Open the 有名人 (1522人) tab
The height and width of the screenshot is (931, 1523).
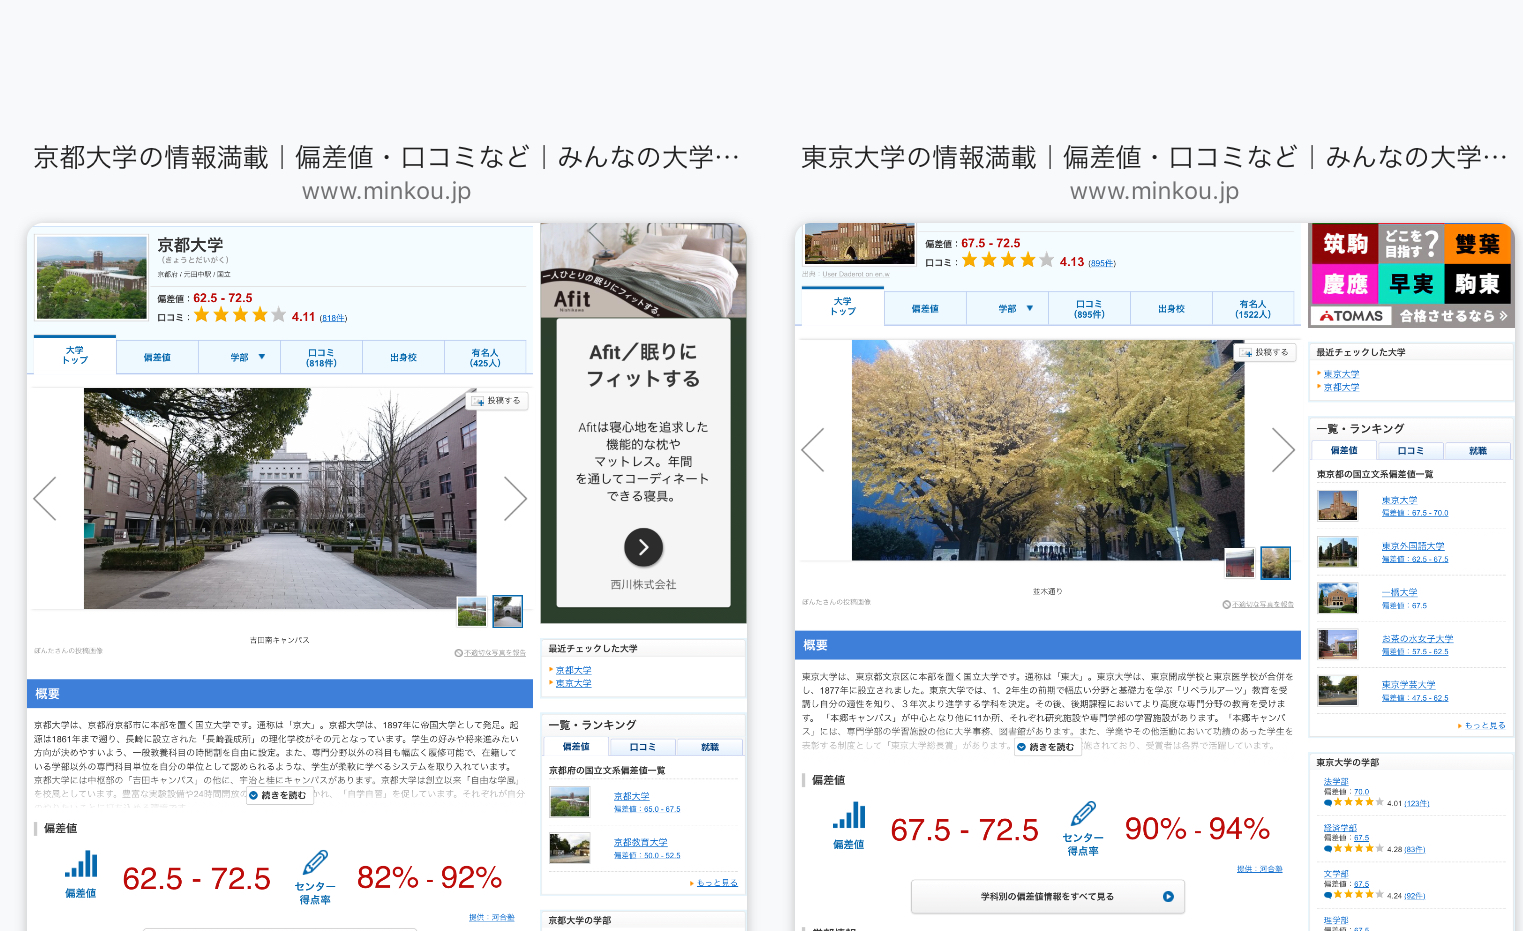(x=1252, y=309)
